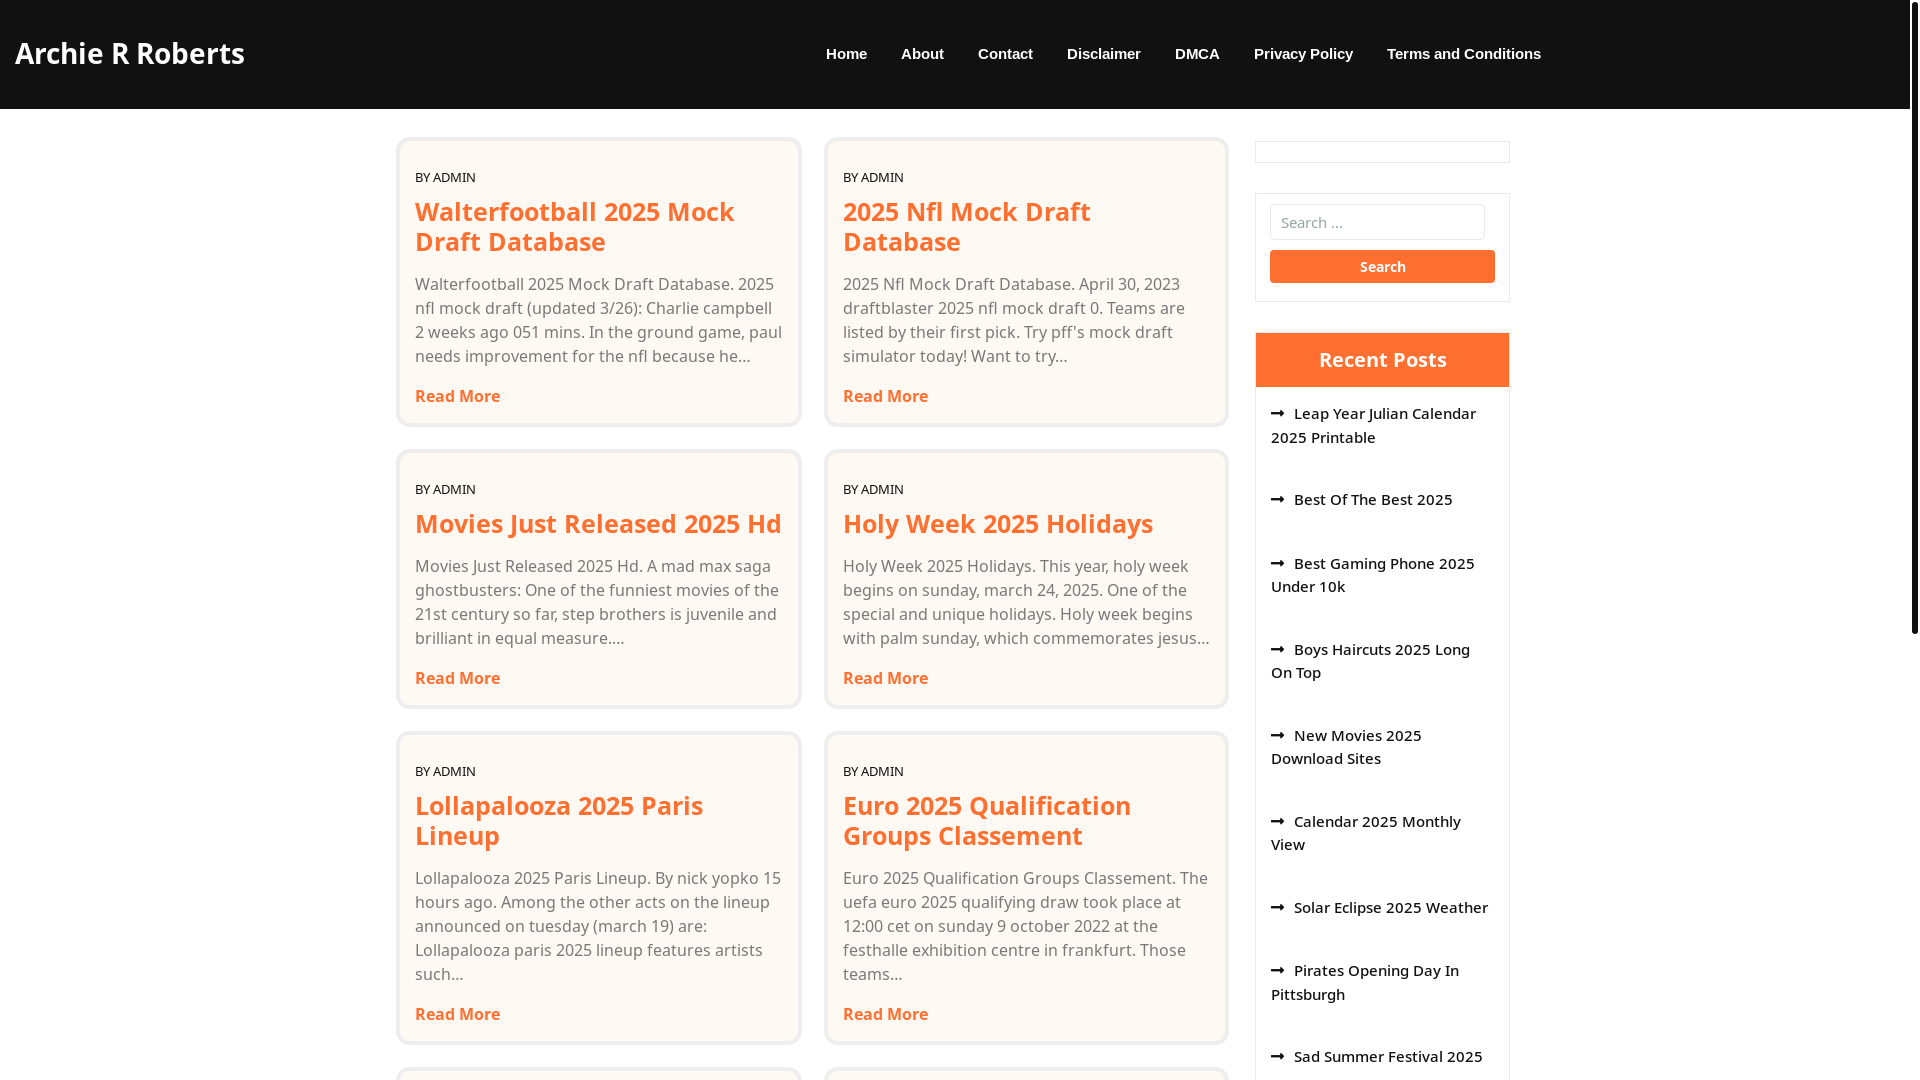Viewport: 1920px width, 1080px height.
Task: Open Pirates Opening Day In Pittsburgh link
Action: click(x=1364, y=982)
